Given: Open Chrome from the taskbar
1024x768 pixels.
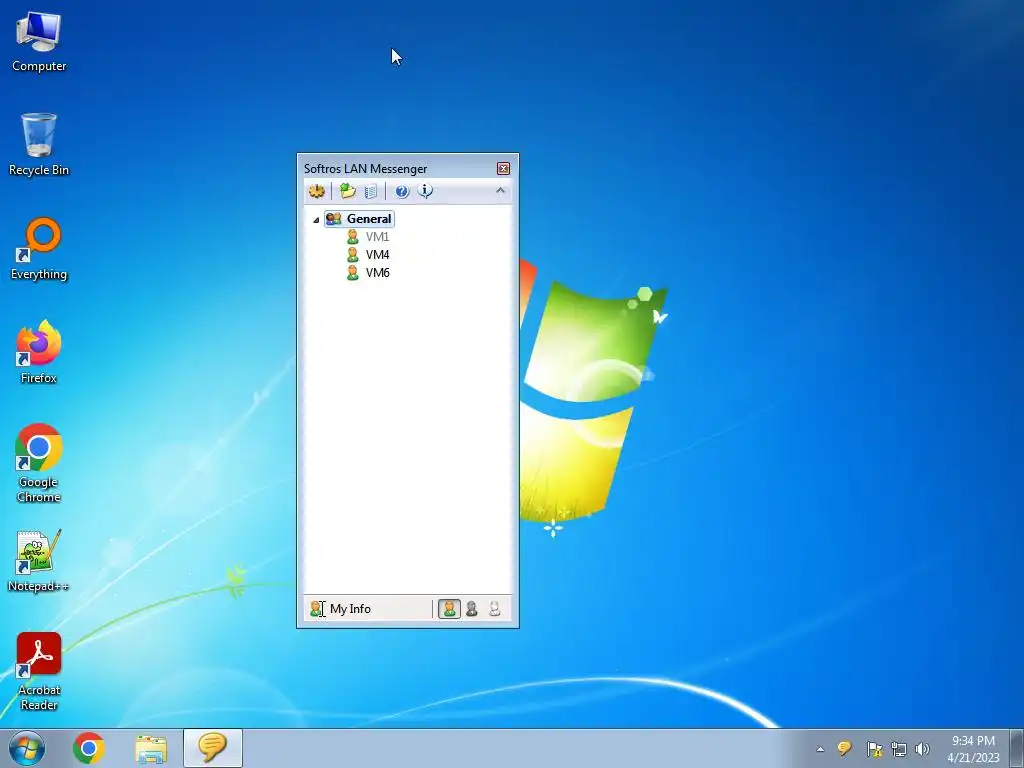Looking at the screenshot, I should [x=89, y=748].
